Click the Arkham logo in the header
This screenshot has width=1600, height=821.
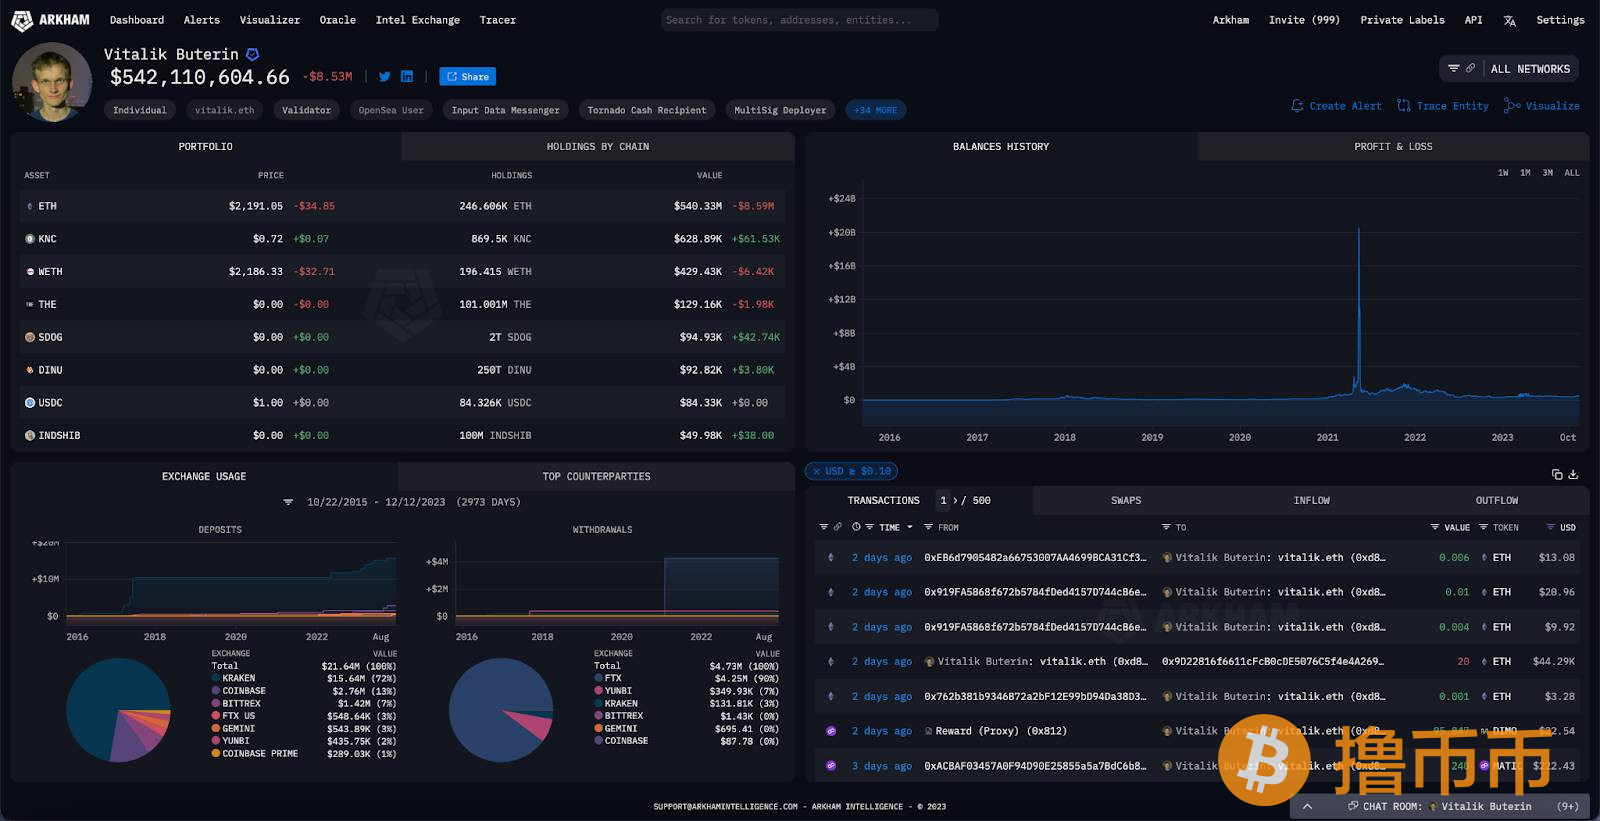coord(50,20)
